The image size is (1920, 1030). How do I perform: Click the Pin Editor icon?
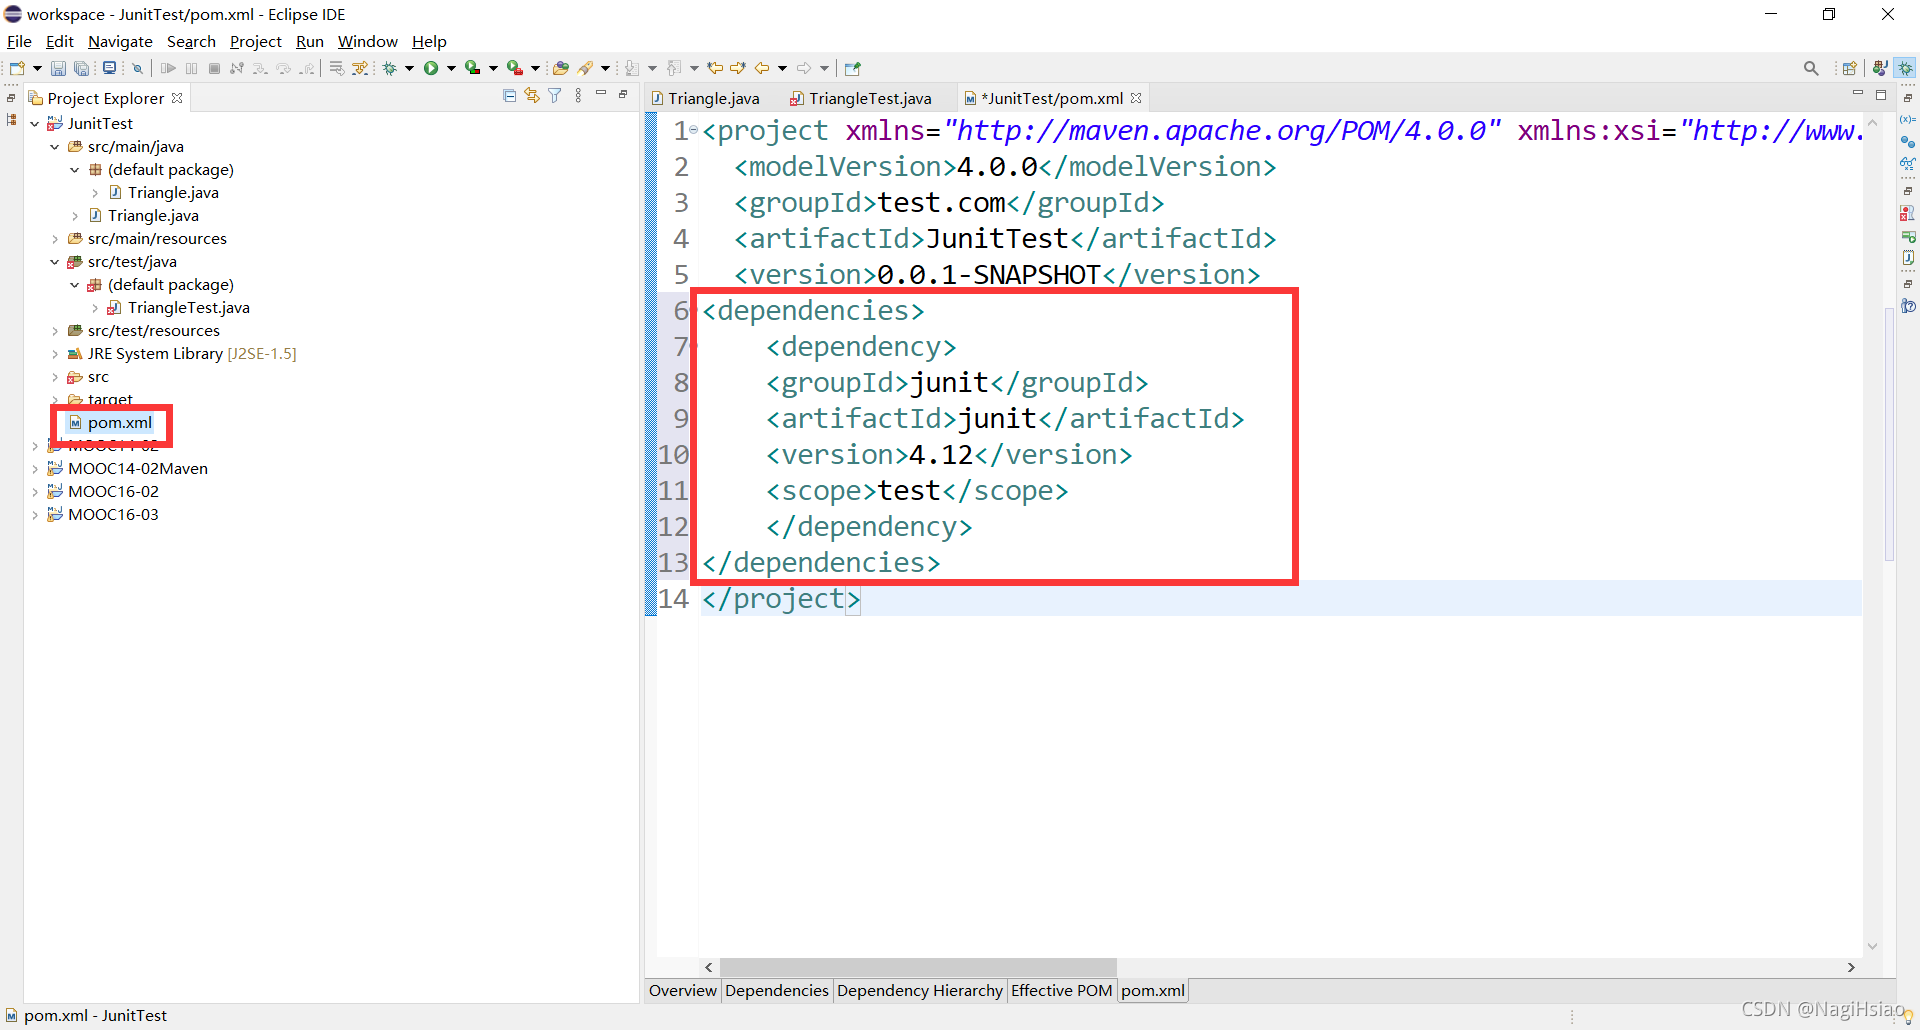coord(852,68)
